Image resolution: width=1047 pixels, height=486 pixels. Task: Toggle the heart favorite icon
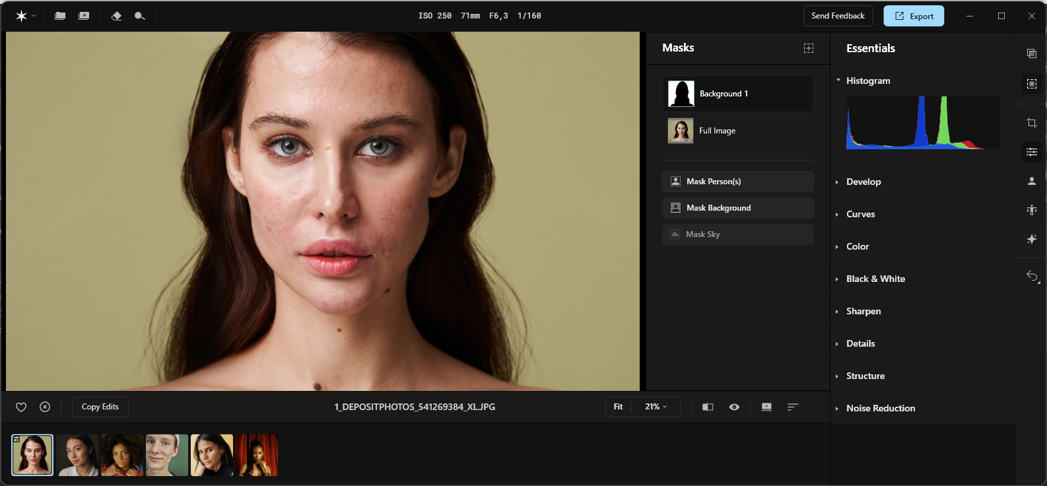(x=21, y=407)
